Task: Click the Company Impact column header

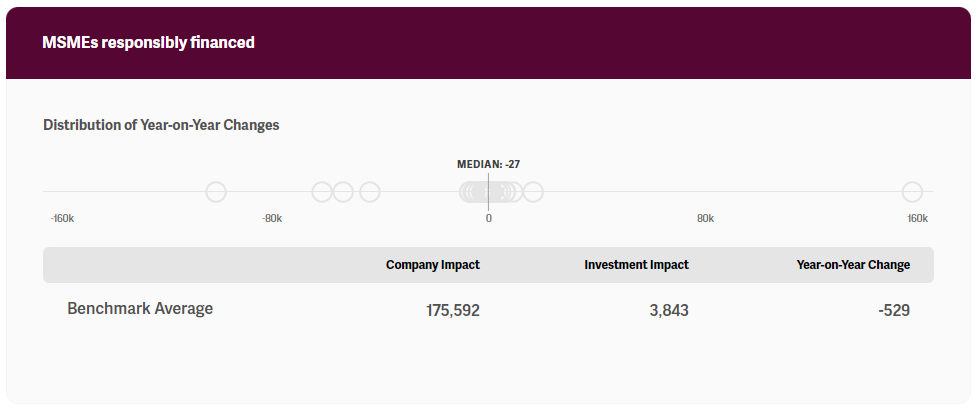Action: (x=433, y=265)
